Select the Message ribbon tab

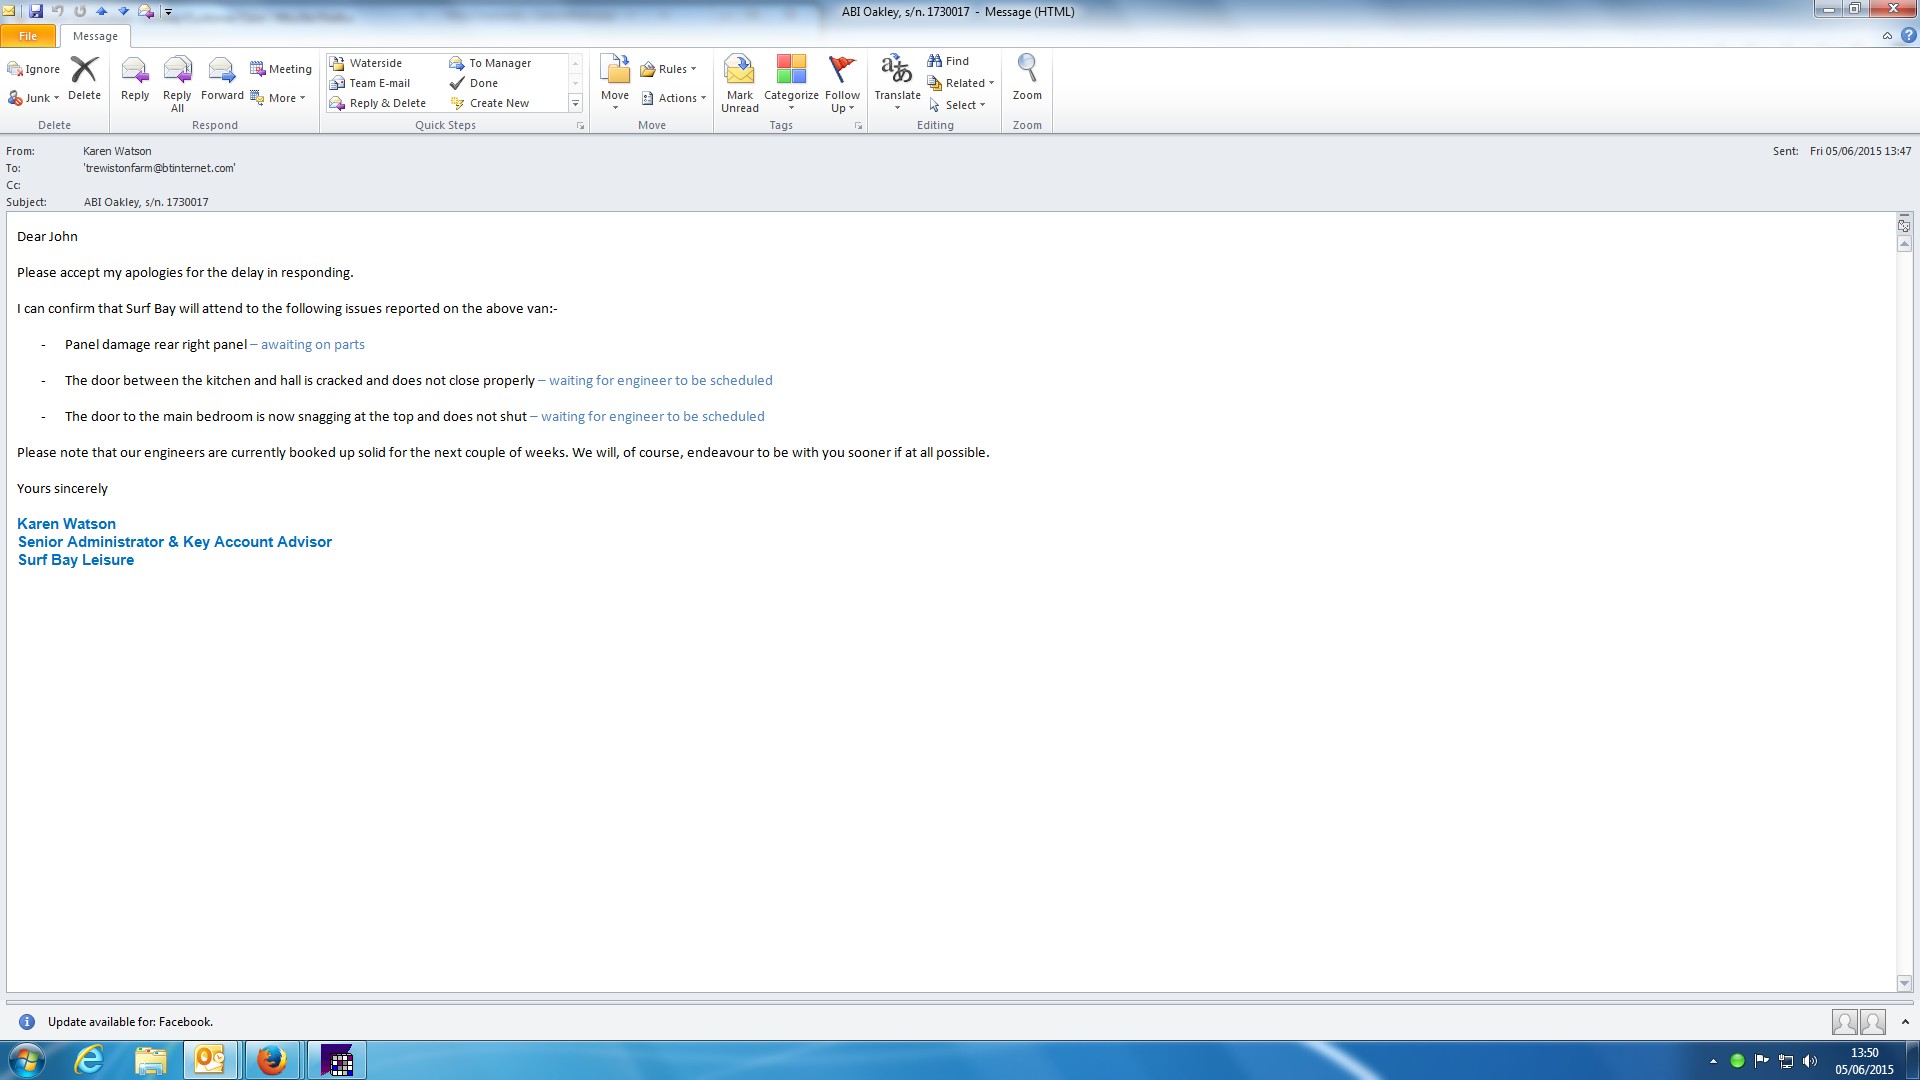tap(95, 36)
